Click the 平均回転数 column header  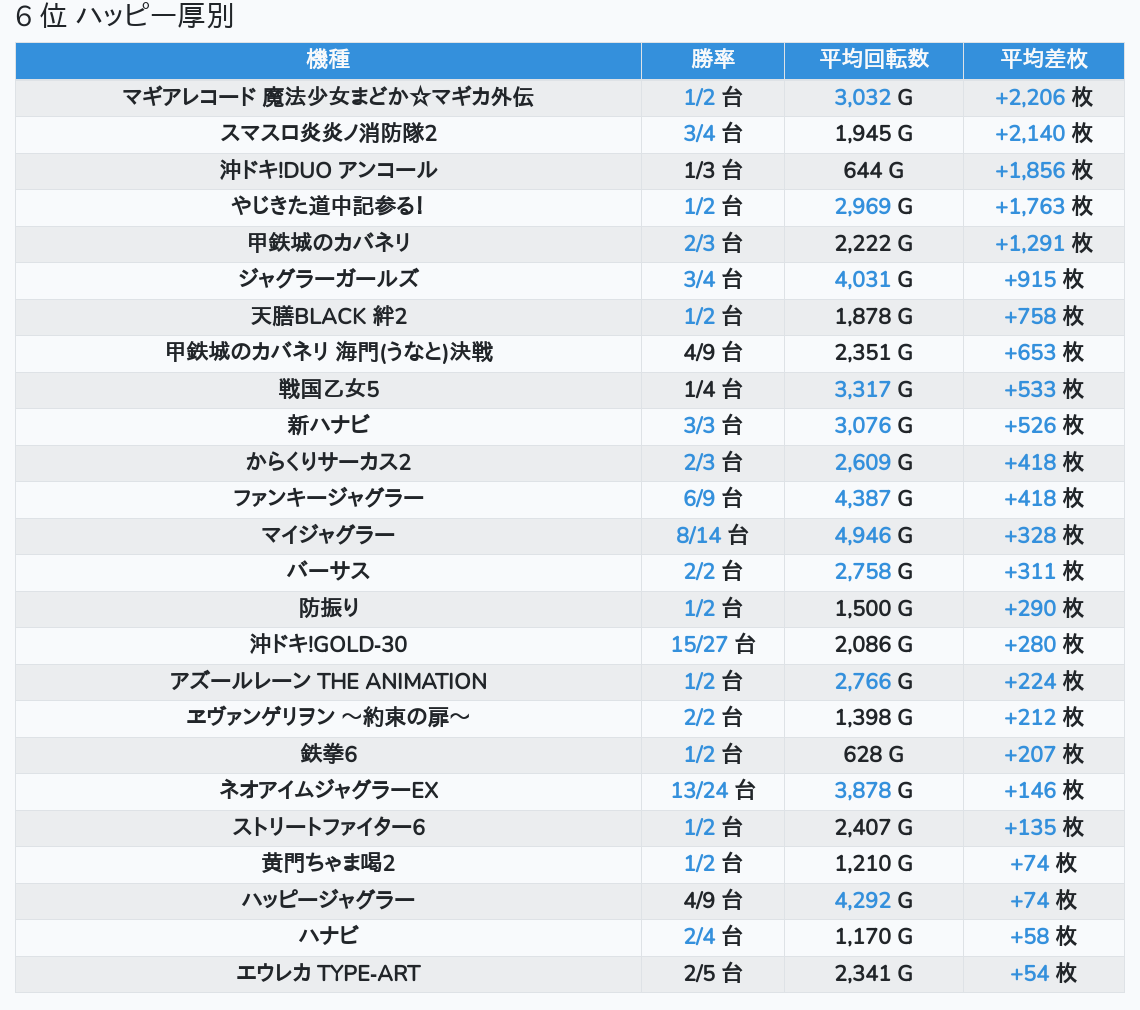874,60
